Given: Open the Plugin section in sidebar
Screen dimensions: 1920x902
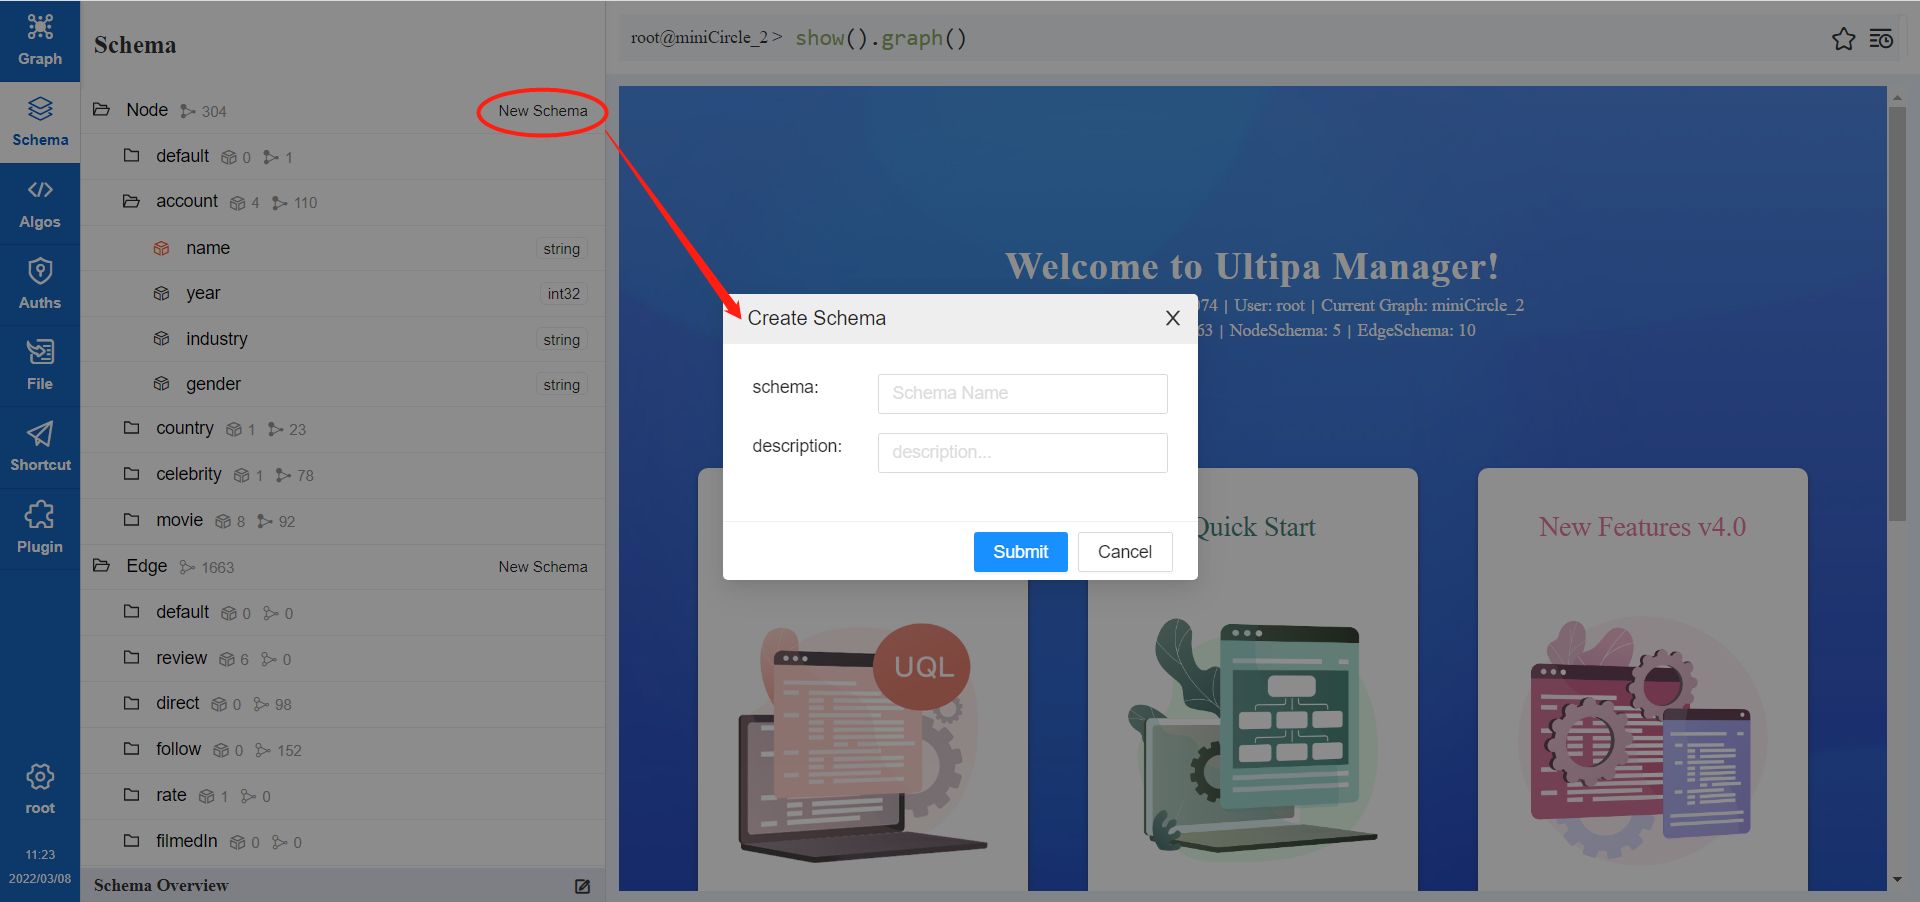Looking at the screenshot, I should [40, 529].
